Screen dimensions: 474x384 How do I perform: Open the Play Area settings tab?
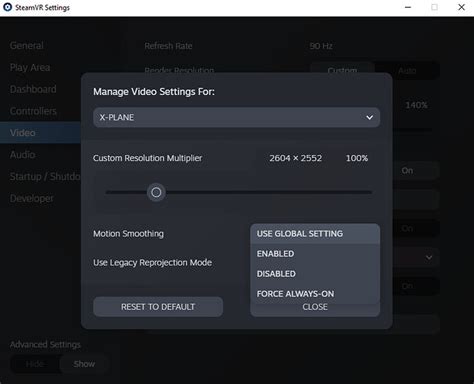tap(30, 68)
